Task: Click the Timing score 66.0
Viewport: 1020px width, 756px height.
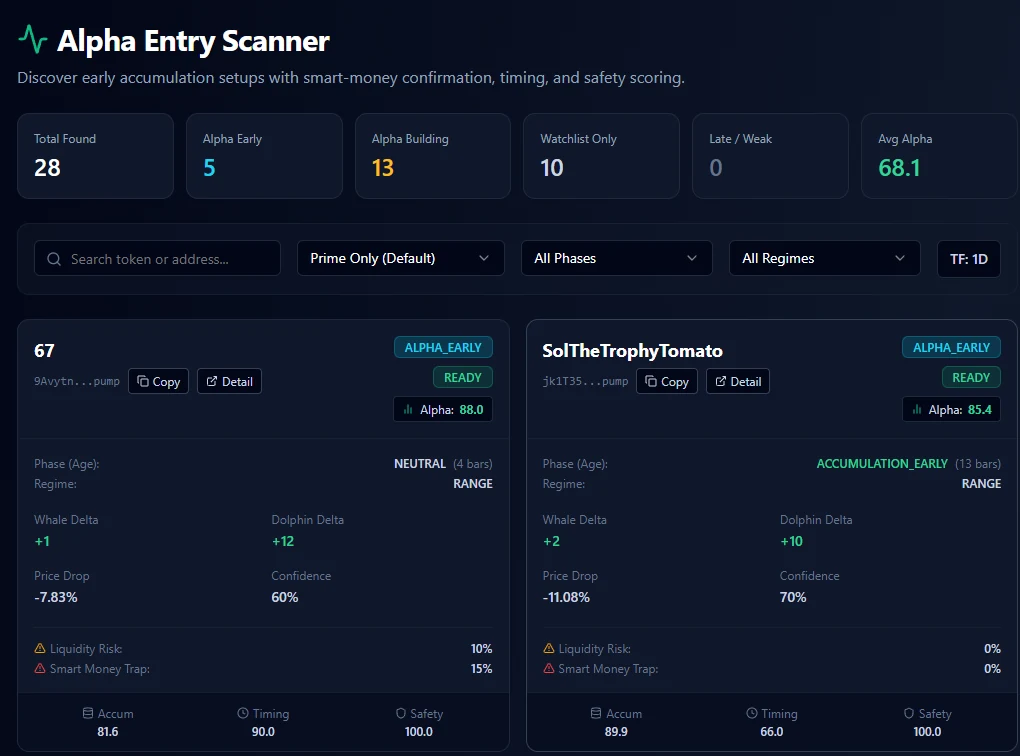Action: pos(772,732)
